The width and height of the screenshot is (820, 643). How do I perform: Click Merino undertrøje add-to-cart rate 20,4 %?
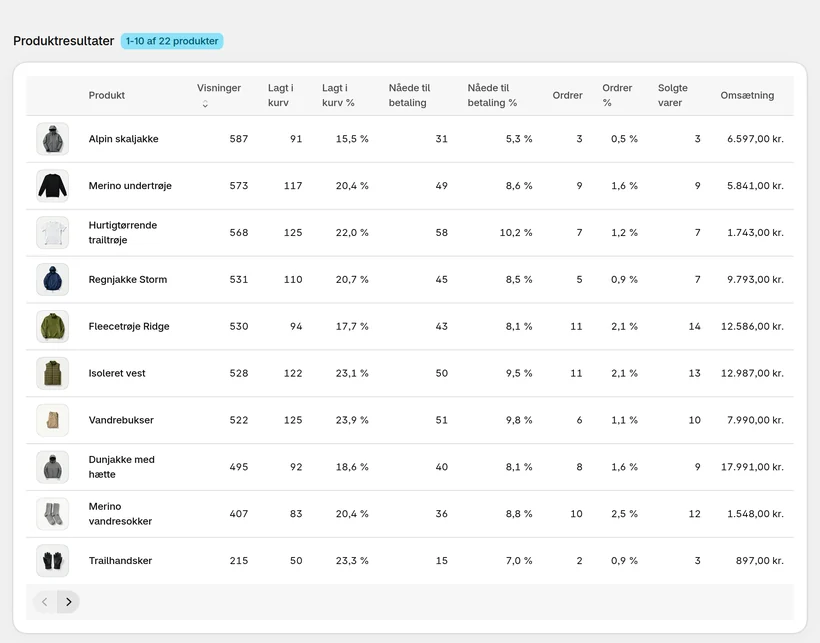352,186
